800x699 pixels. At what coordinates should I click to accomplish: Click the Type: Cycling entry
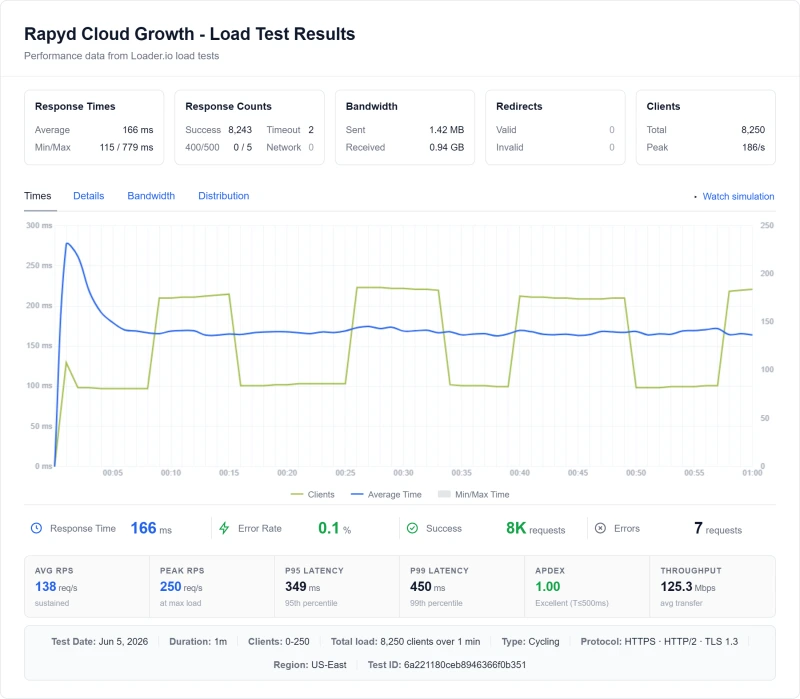[x=530, y=642]
